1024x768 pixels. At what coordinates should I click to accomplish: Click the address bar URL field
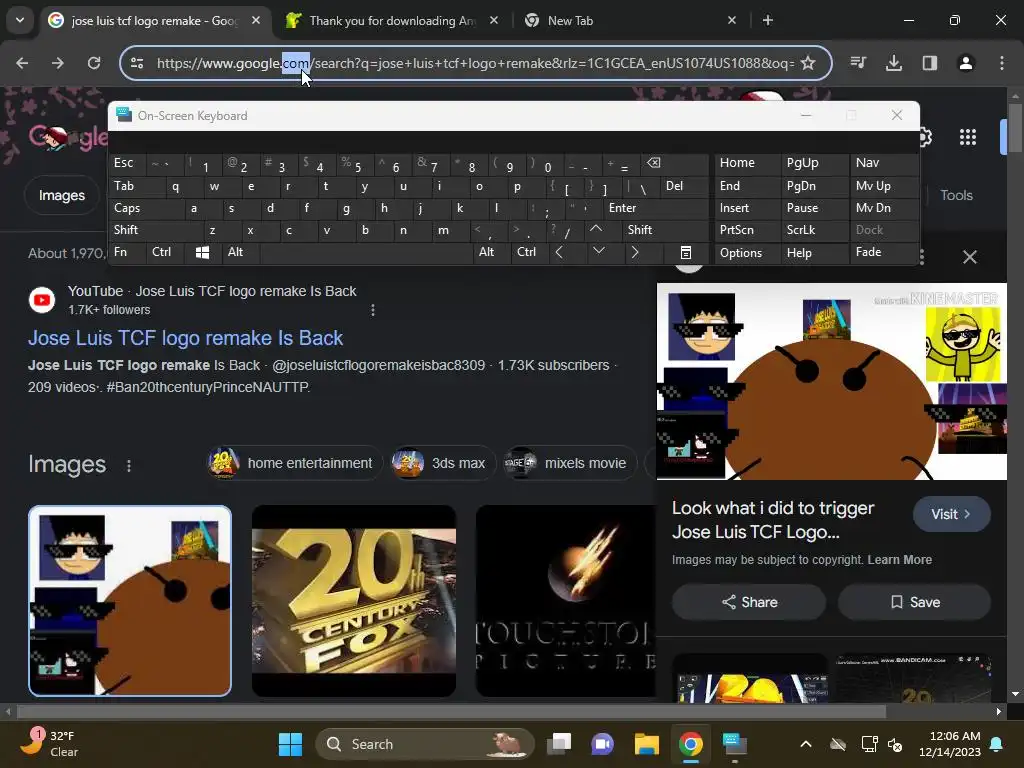pyautogui.click(x=475, y=63)
